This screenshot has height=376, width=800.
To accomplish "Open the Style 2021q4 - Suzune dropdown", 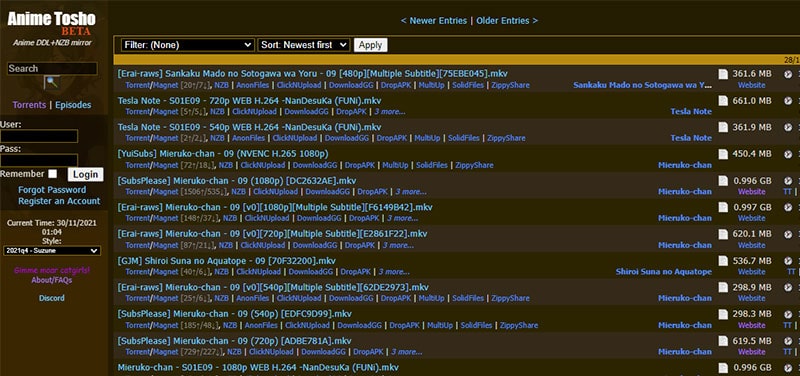I will click(52, 250).
